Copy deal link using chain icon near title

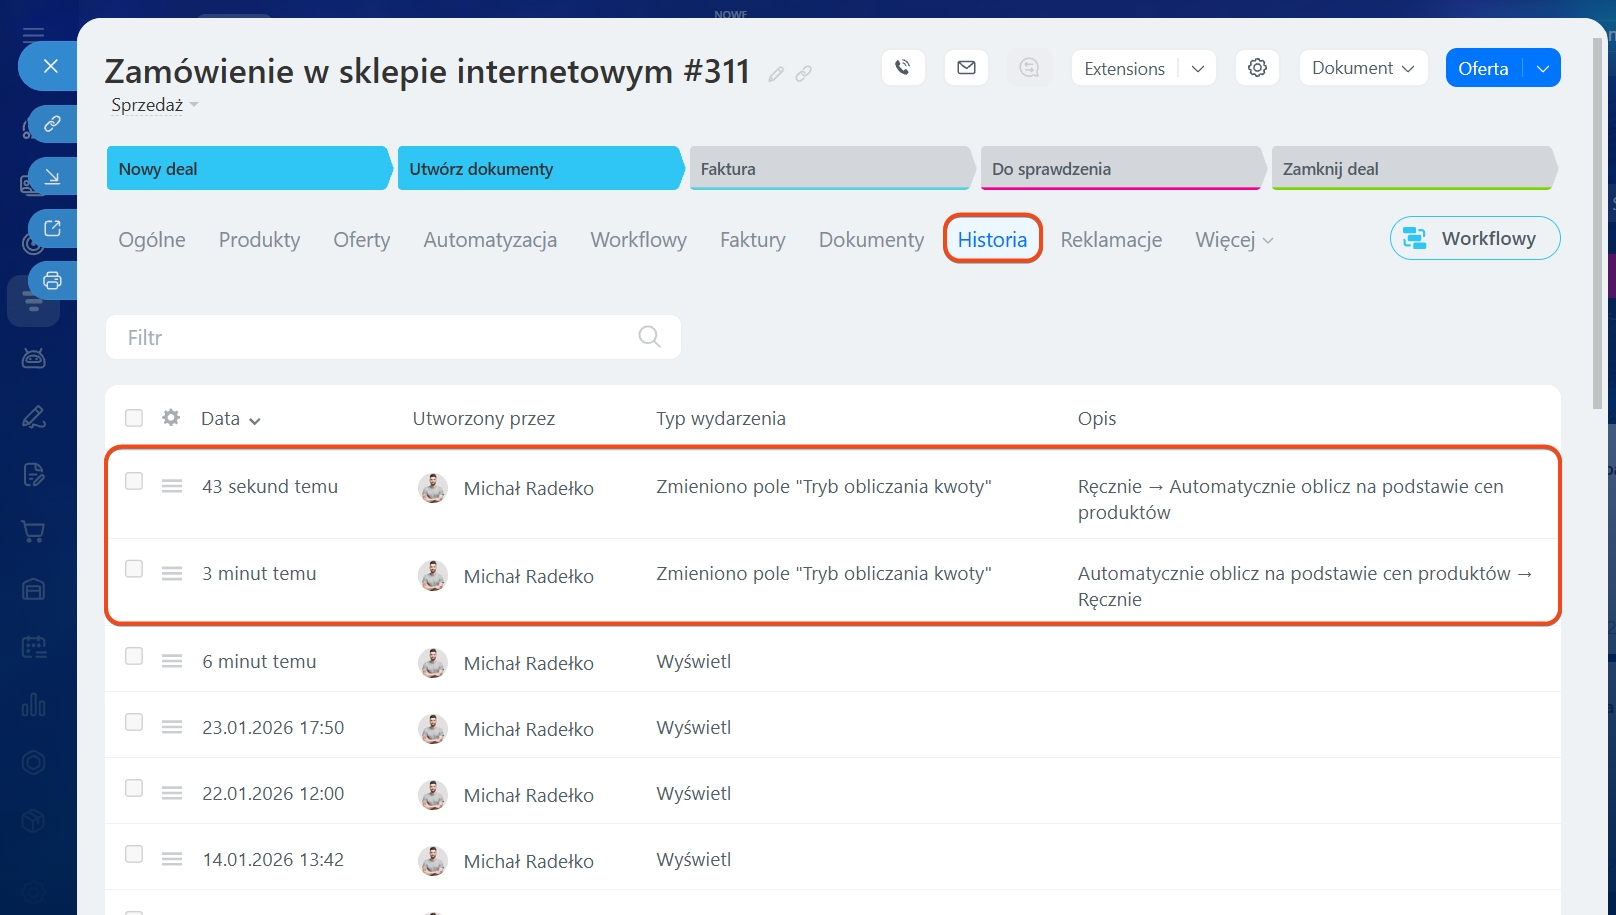coord(803,74)
